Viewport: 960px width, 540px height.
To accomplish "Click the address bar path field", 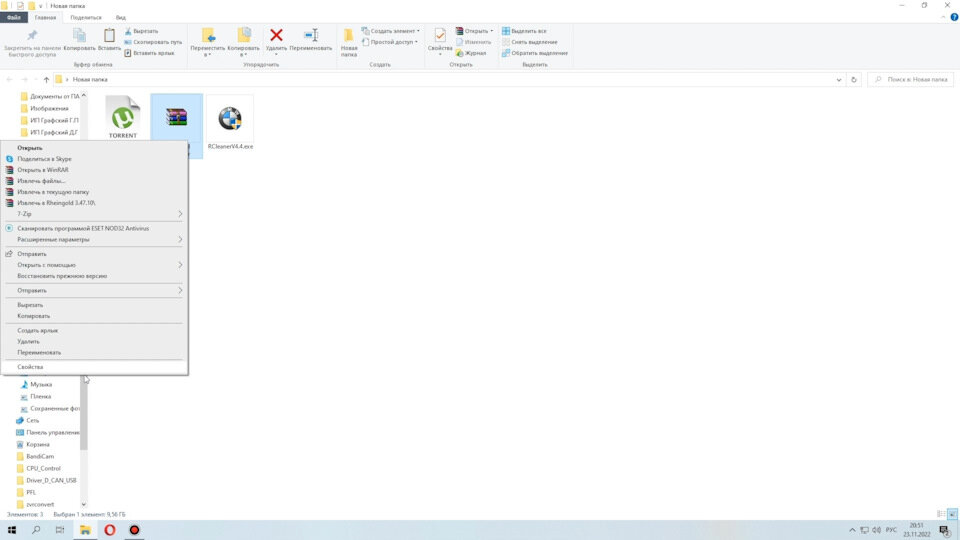I will click(441, 80).
